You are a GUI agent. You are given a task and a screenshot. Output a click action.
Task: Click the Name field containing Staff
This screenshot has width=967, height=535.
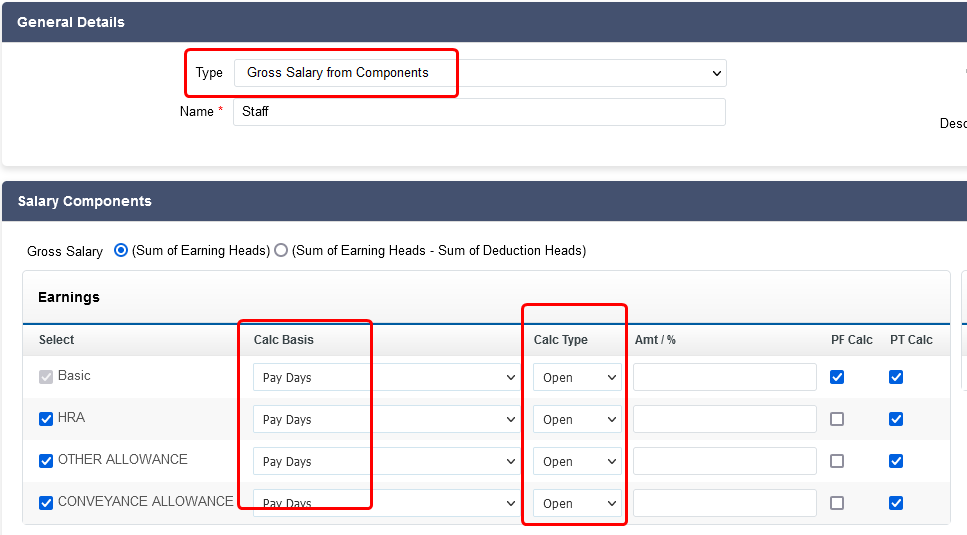pos(479,112)
